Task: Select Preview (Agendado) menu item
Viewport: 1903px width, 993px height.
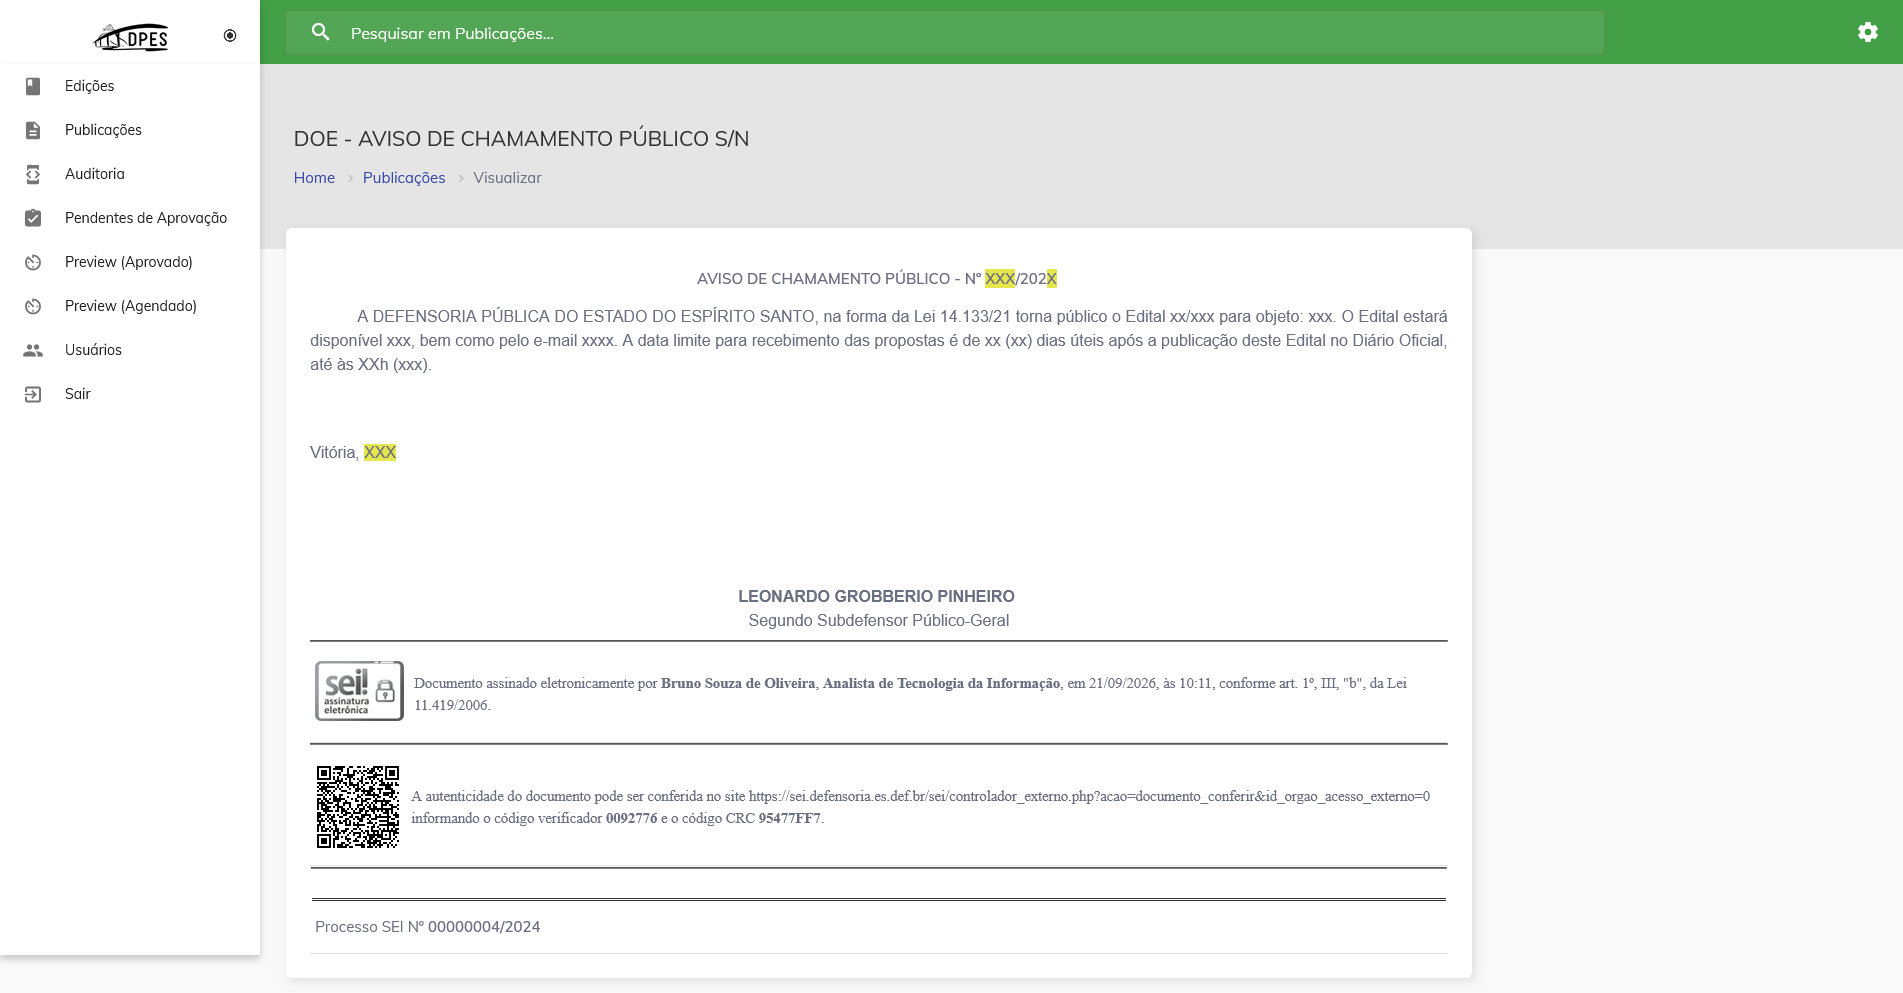Action: (x=130, y=306)
